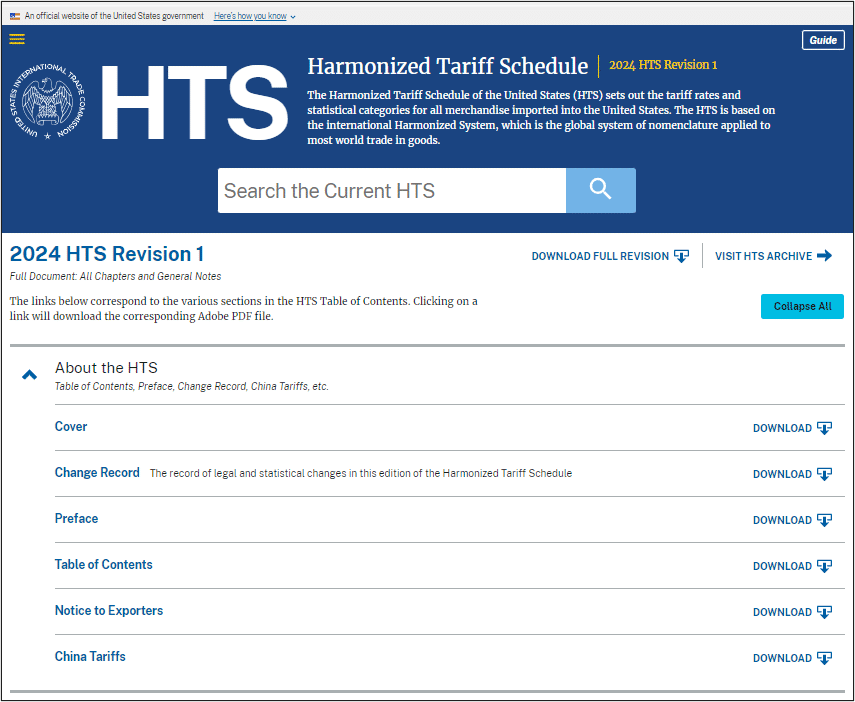Click the Harmonized Tariff Schedule title
The width and height of the screenshot is (855, 702).
(448, 66)
